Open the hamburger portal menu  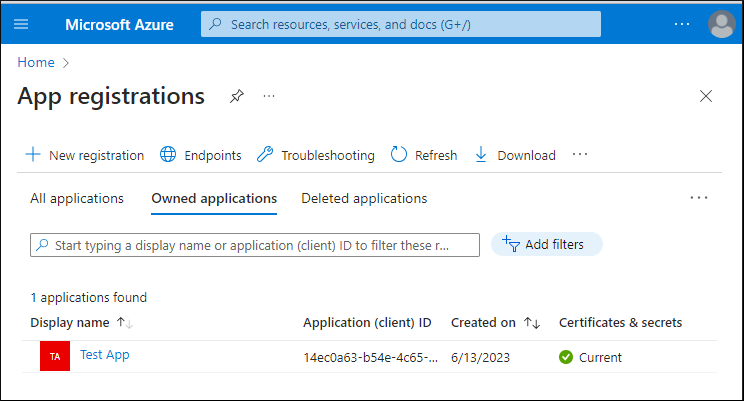(x=21, y=24)
